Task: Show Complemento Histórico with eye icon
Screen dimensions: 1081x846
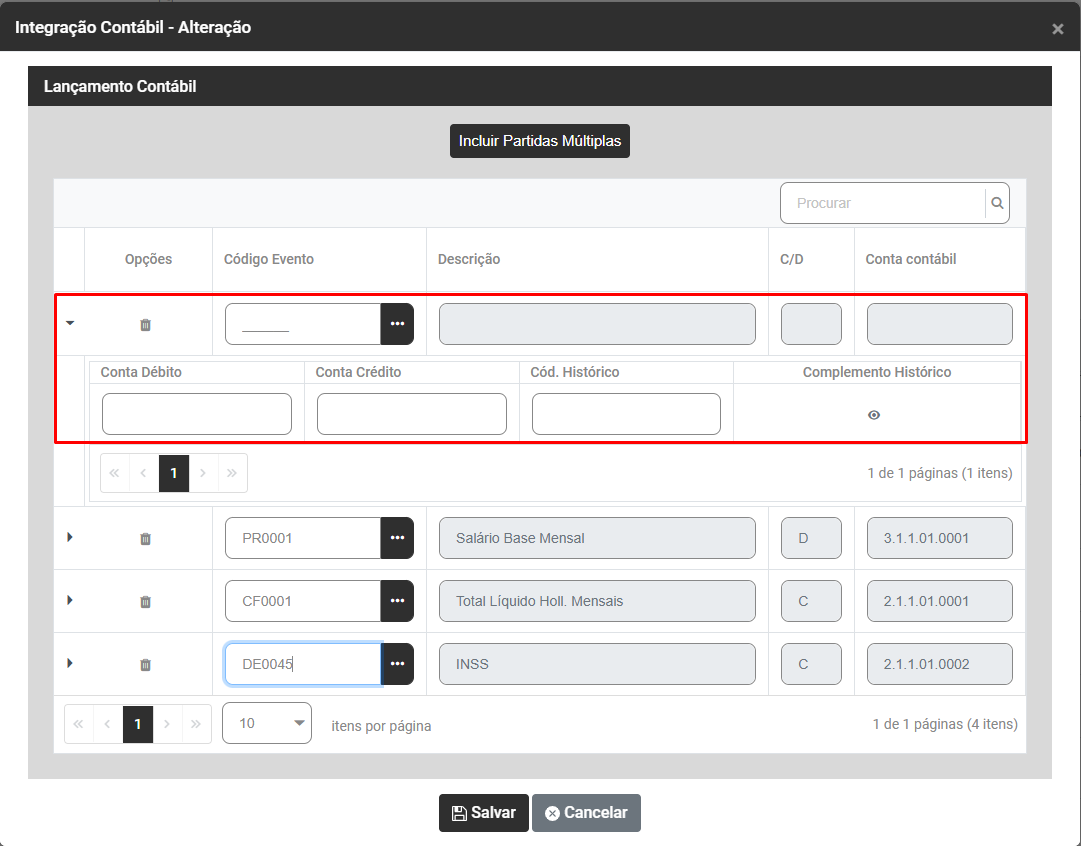Action: point(874,415)
